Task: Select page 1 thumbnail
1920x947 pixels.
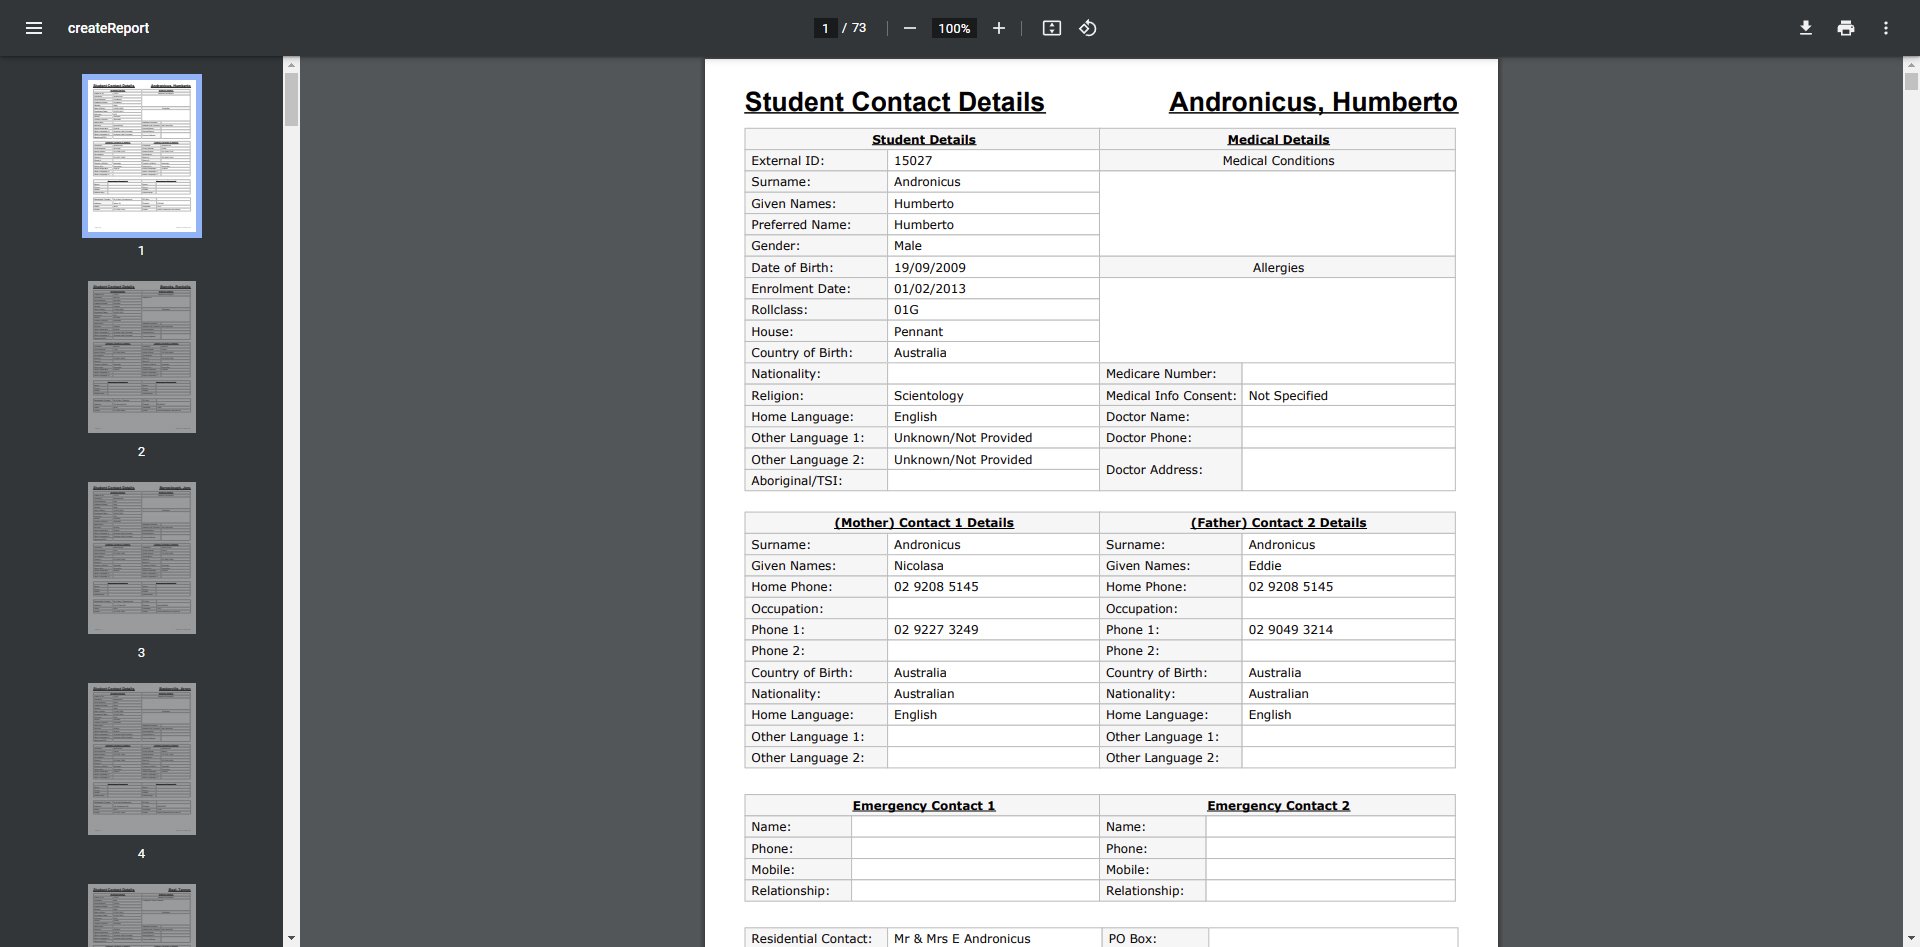Action: (x=142, y=156)
